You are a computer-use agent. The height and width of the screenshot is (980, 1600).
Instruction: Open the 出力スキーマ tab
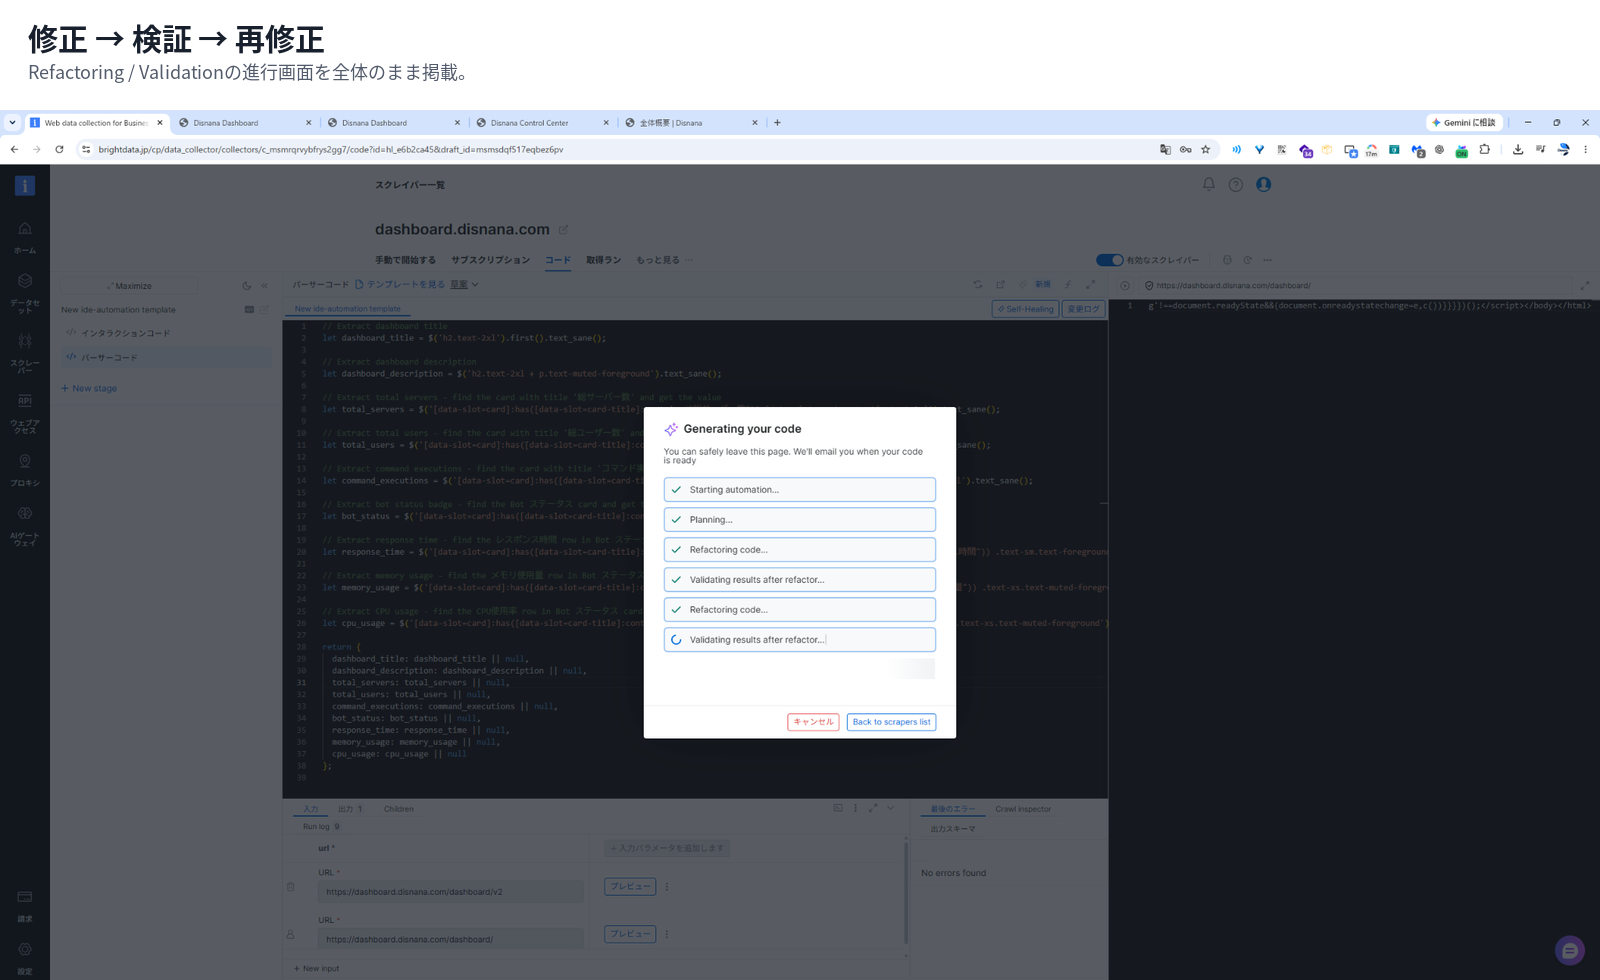pyautogui.click(x=953, y=829)
